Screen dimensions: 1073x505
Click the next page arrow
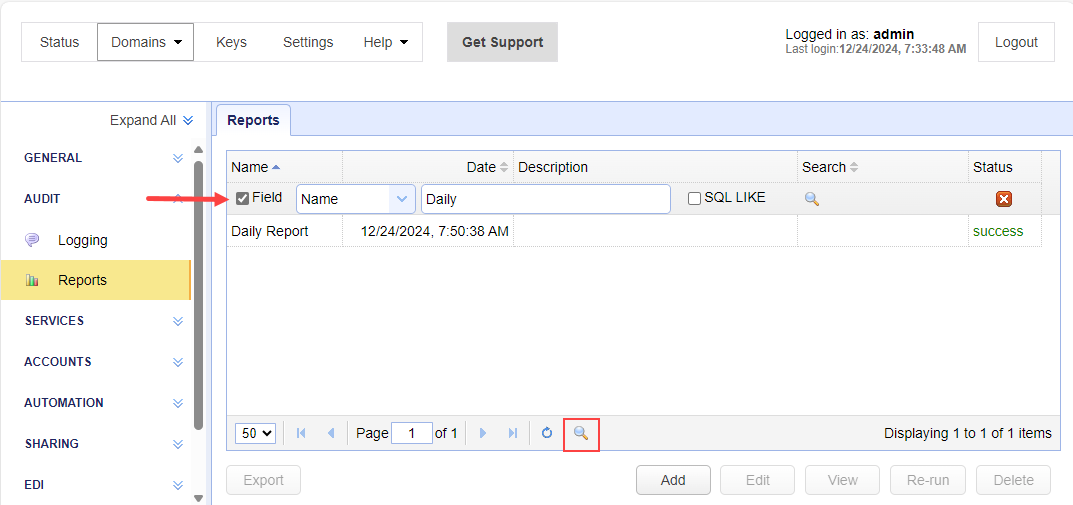[x=483, y=433]
